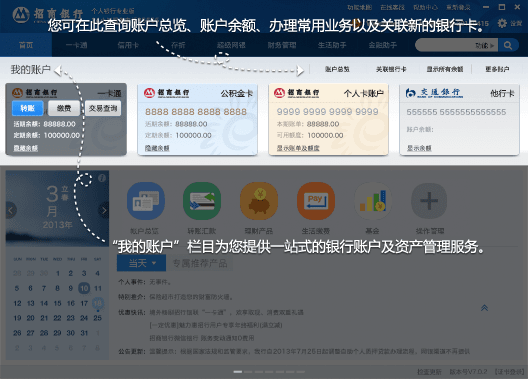Click card number 8888 8888 8888 8888
The height and width of the screenshot is (379, 528).
pos(196,112)
